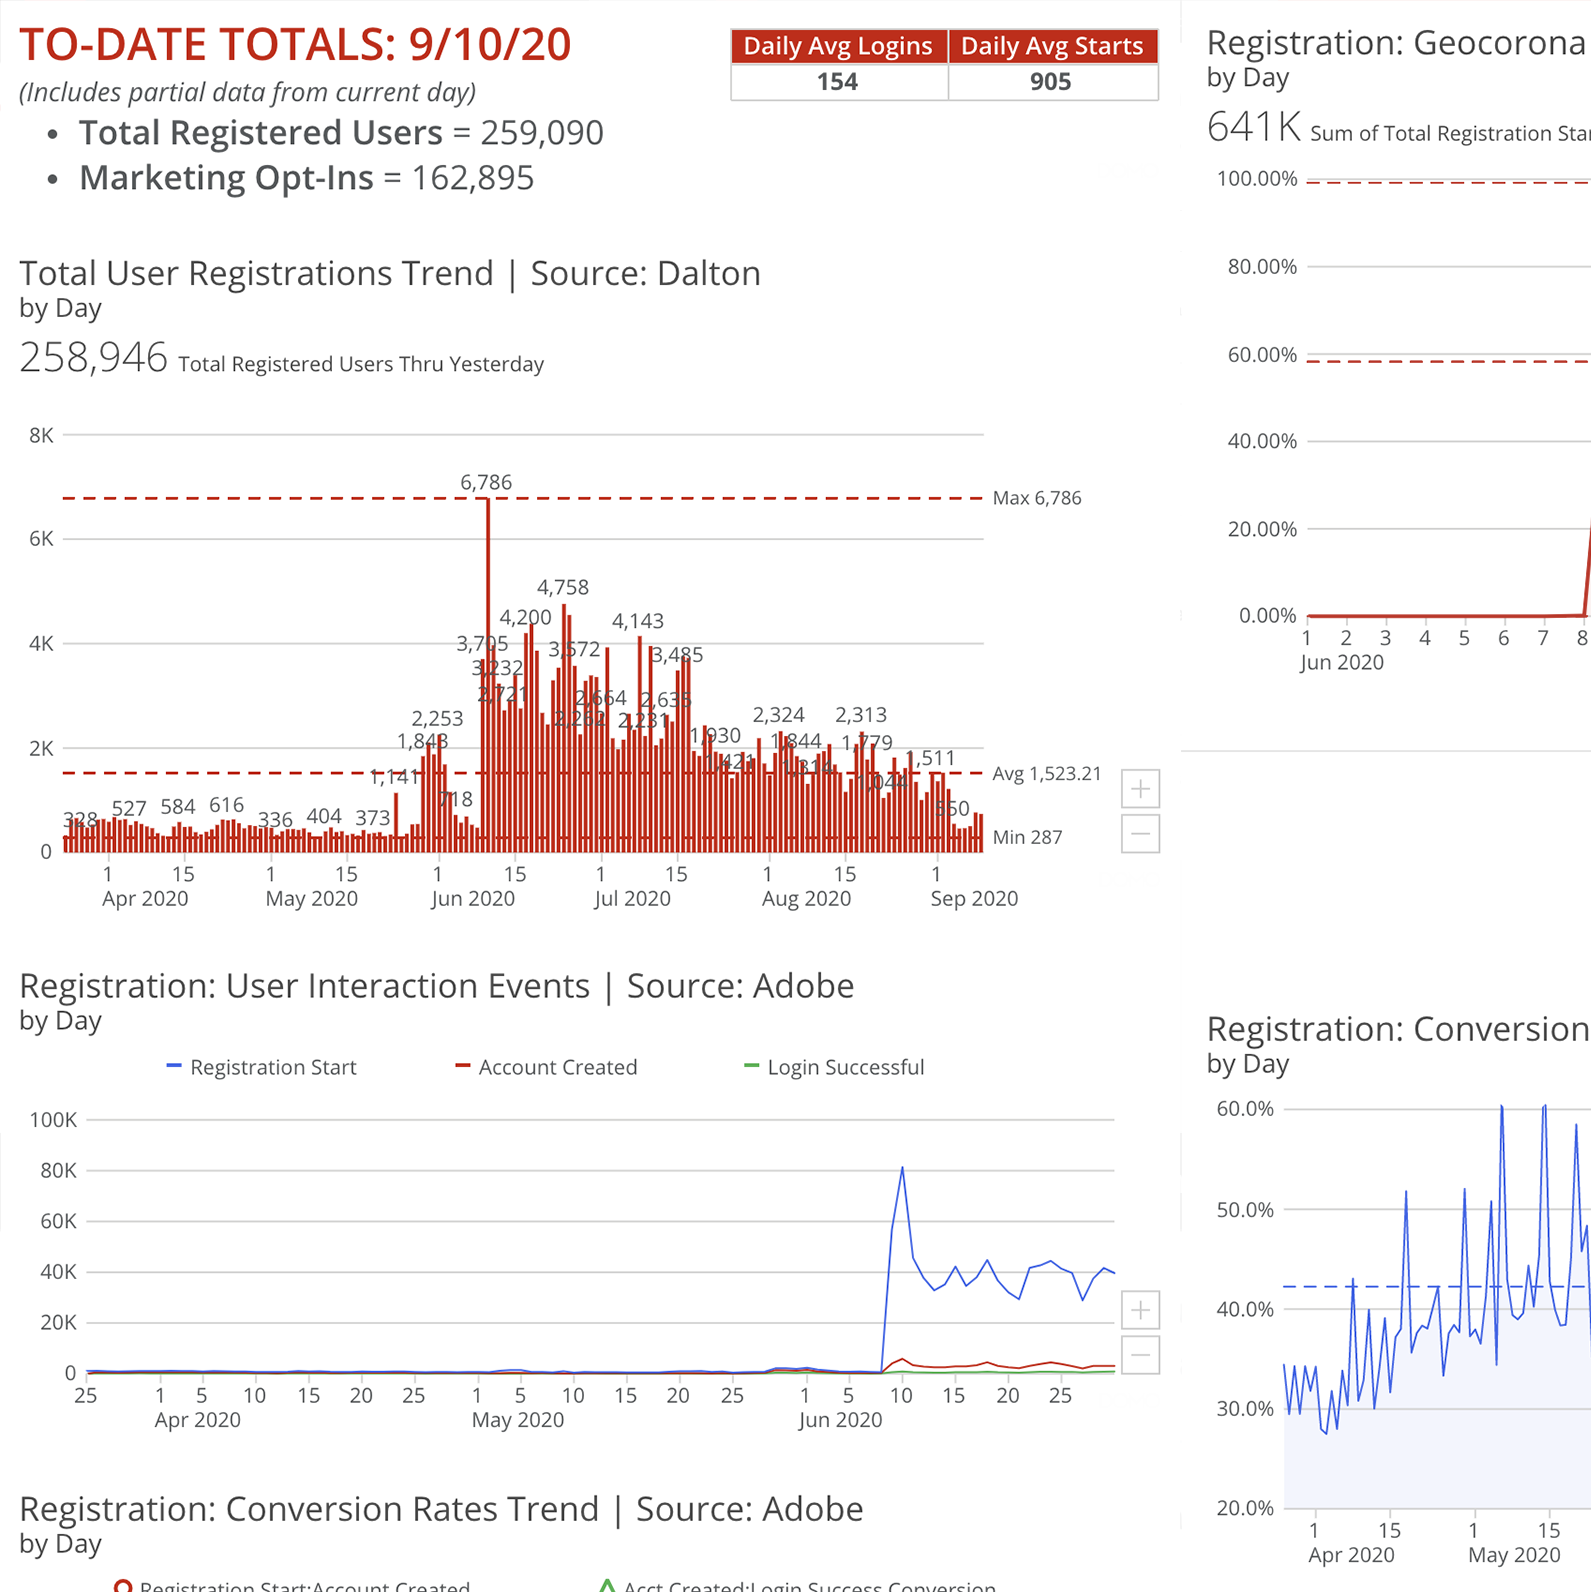Click the 100K y-axis label
The height and width of the screenshot is (1592, 1591).
tap(53, 1120)
